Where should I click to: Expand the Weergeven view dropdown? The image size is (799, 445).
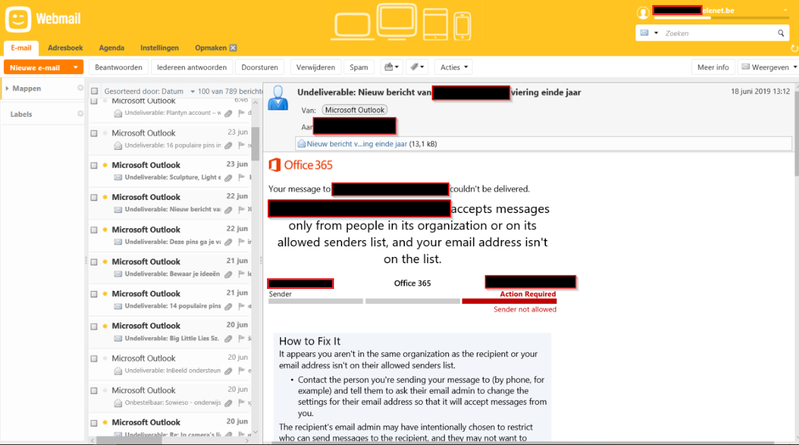(x=768, y=67)
